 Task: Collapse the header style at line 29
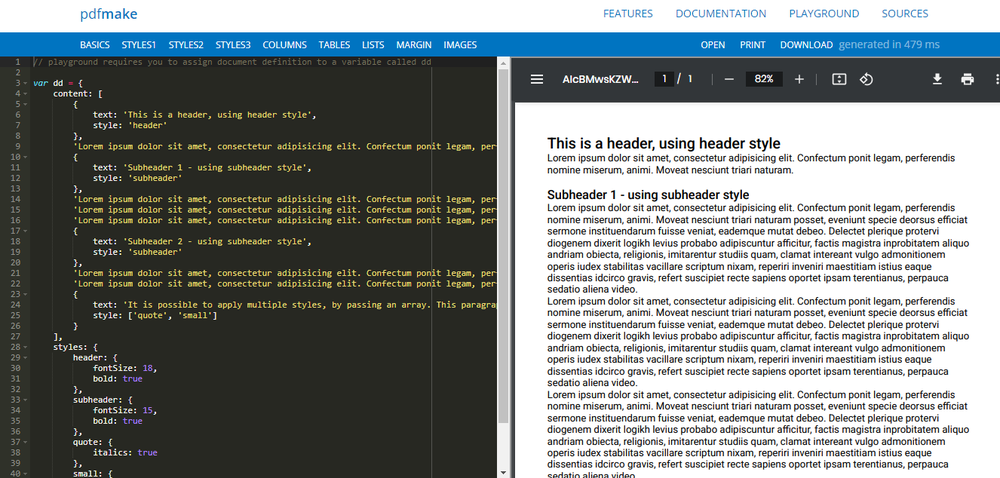click(x=26, y=358)
